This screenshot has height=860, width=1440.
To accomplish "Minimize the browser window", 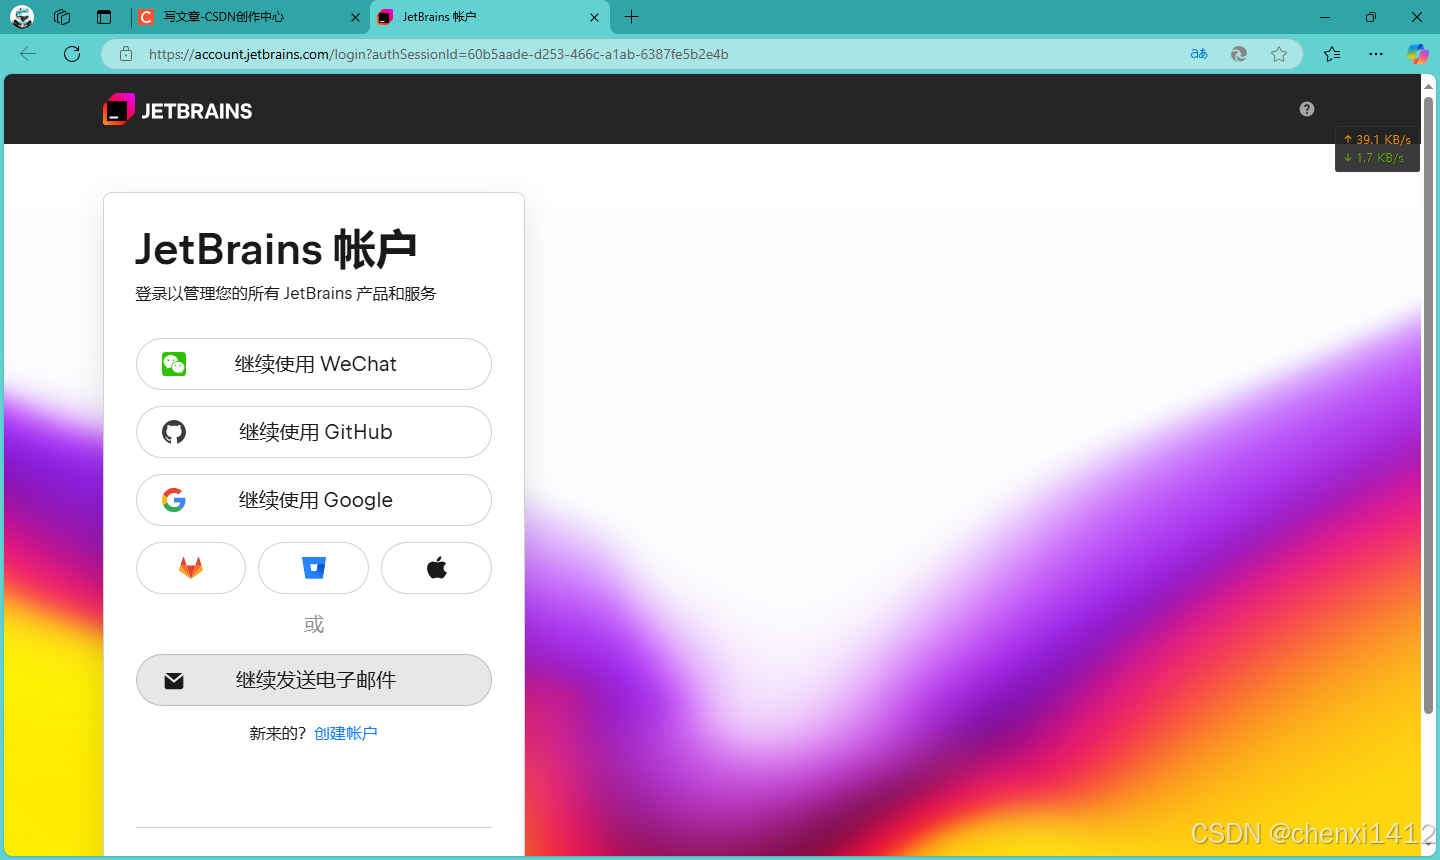I will (1325, 17).
